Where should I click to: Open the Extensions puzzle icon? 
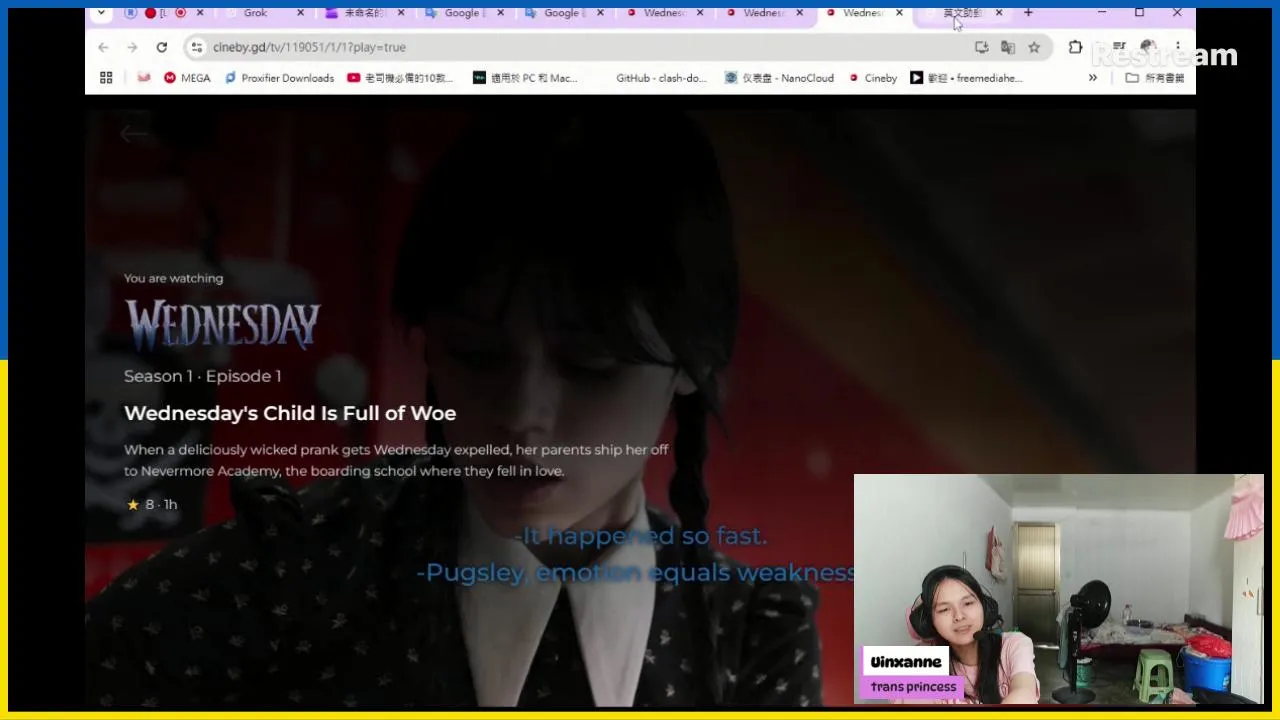coord(1075,47)
